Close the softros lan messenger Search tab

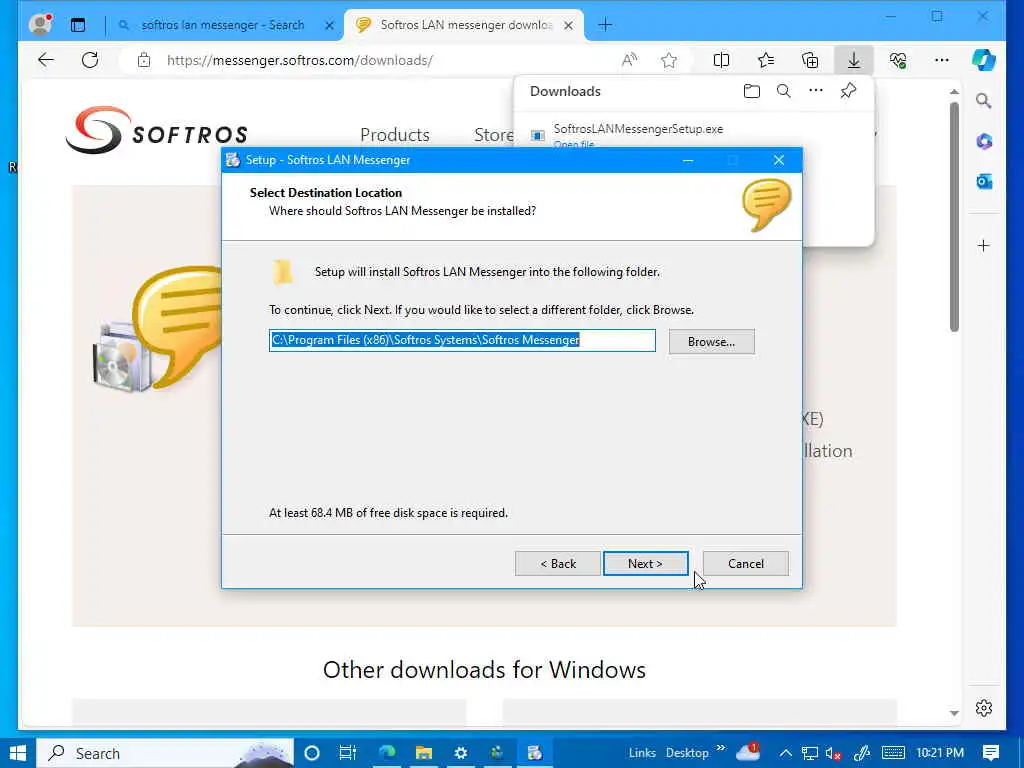coord(329,25)
